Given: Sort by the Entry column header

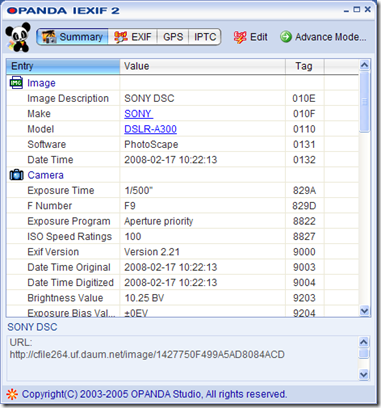Looking at the screenshot, I should coord(63,66).
